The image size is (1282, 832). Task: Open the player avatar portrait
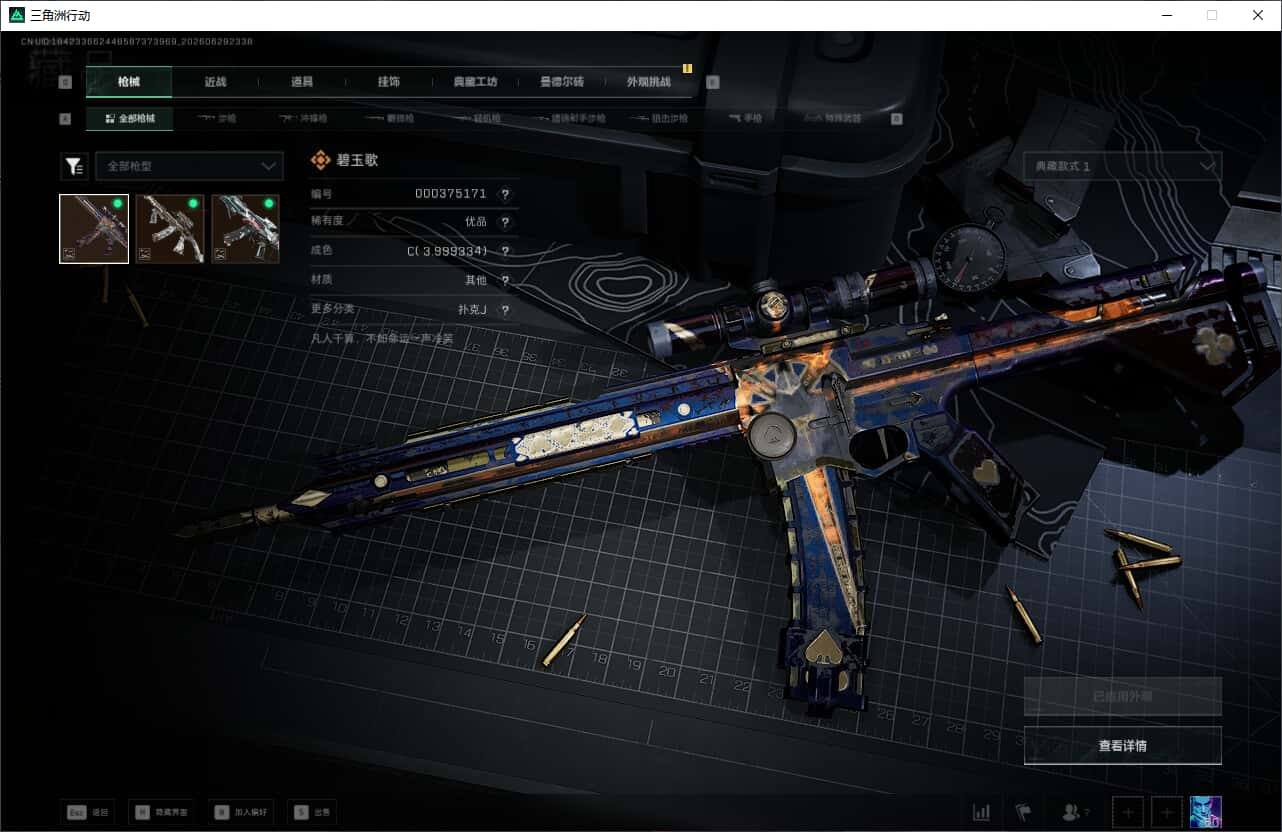[x=1206, y=812]
